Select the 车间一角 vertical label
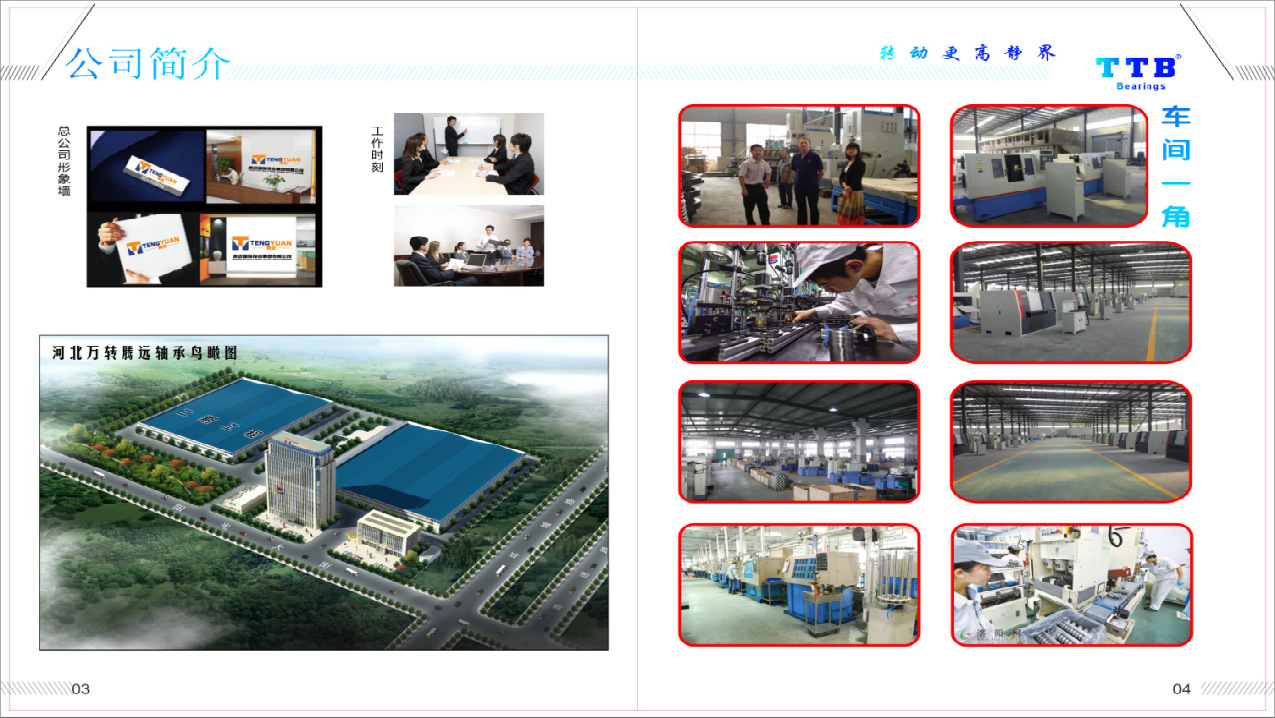 click(x=1176, y=166)
